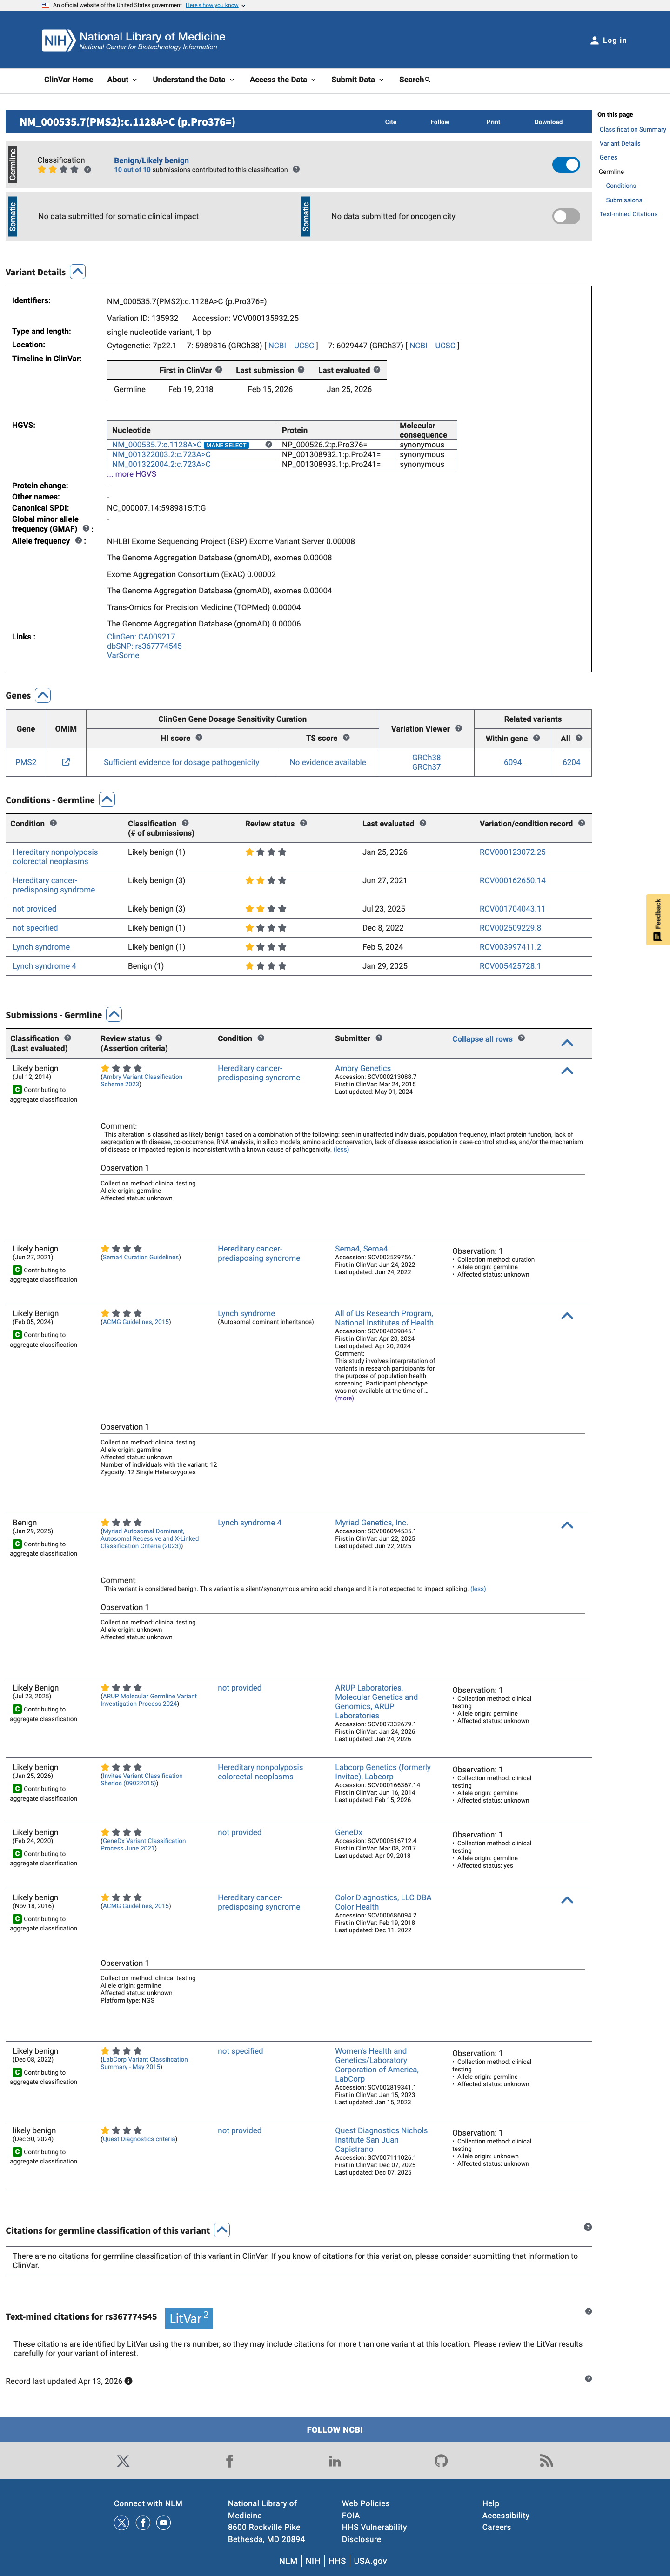Screen dimensions: 670x2576
Task: Open the About dropdown menu
Action: [122, 80]
